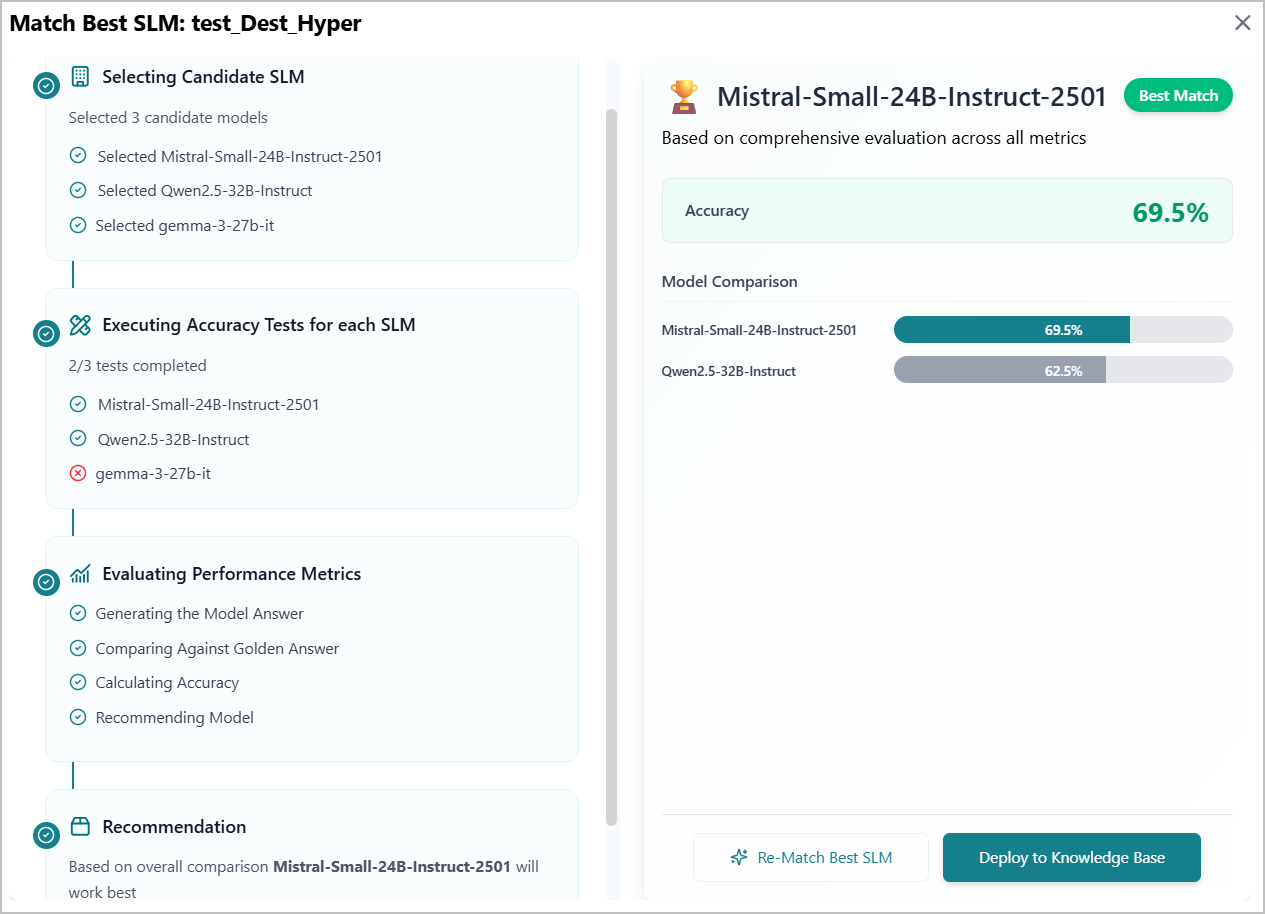Click check icon beside Qwen2.5-32B-Instruct accuracy test
The height and width of the screenshot is (914, 1265).
click(78, 439)
